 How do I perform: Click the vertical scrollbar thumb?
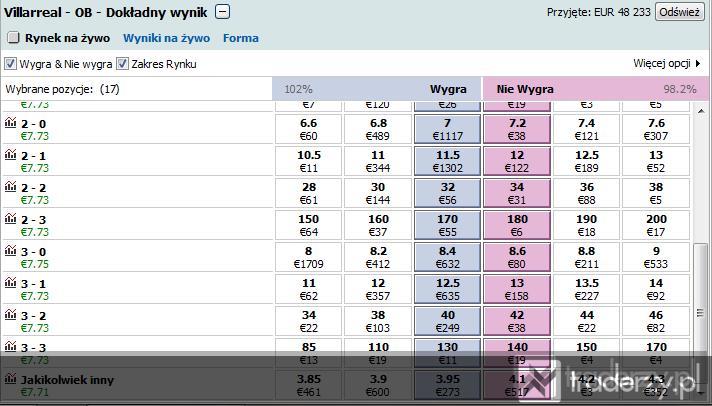(700, 312)
